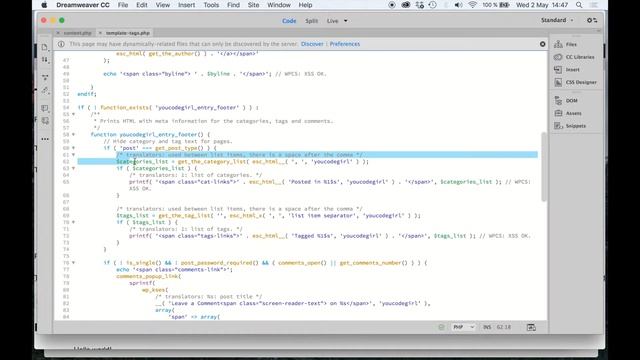This screenshot has width=640, height=360.
Task: Collapse code fold at line 58
Action: pyautogui.click(x=73, y=134)
